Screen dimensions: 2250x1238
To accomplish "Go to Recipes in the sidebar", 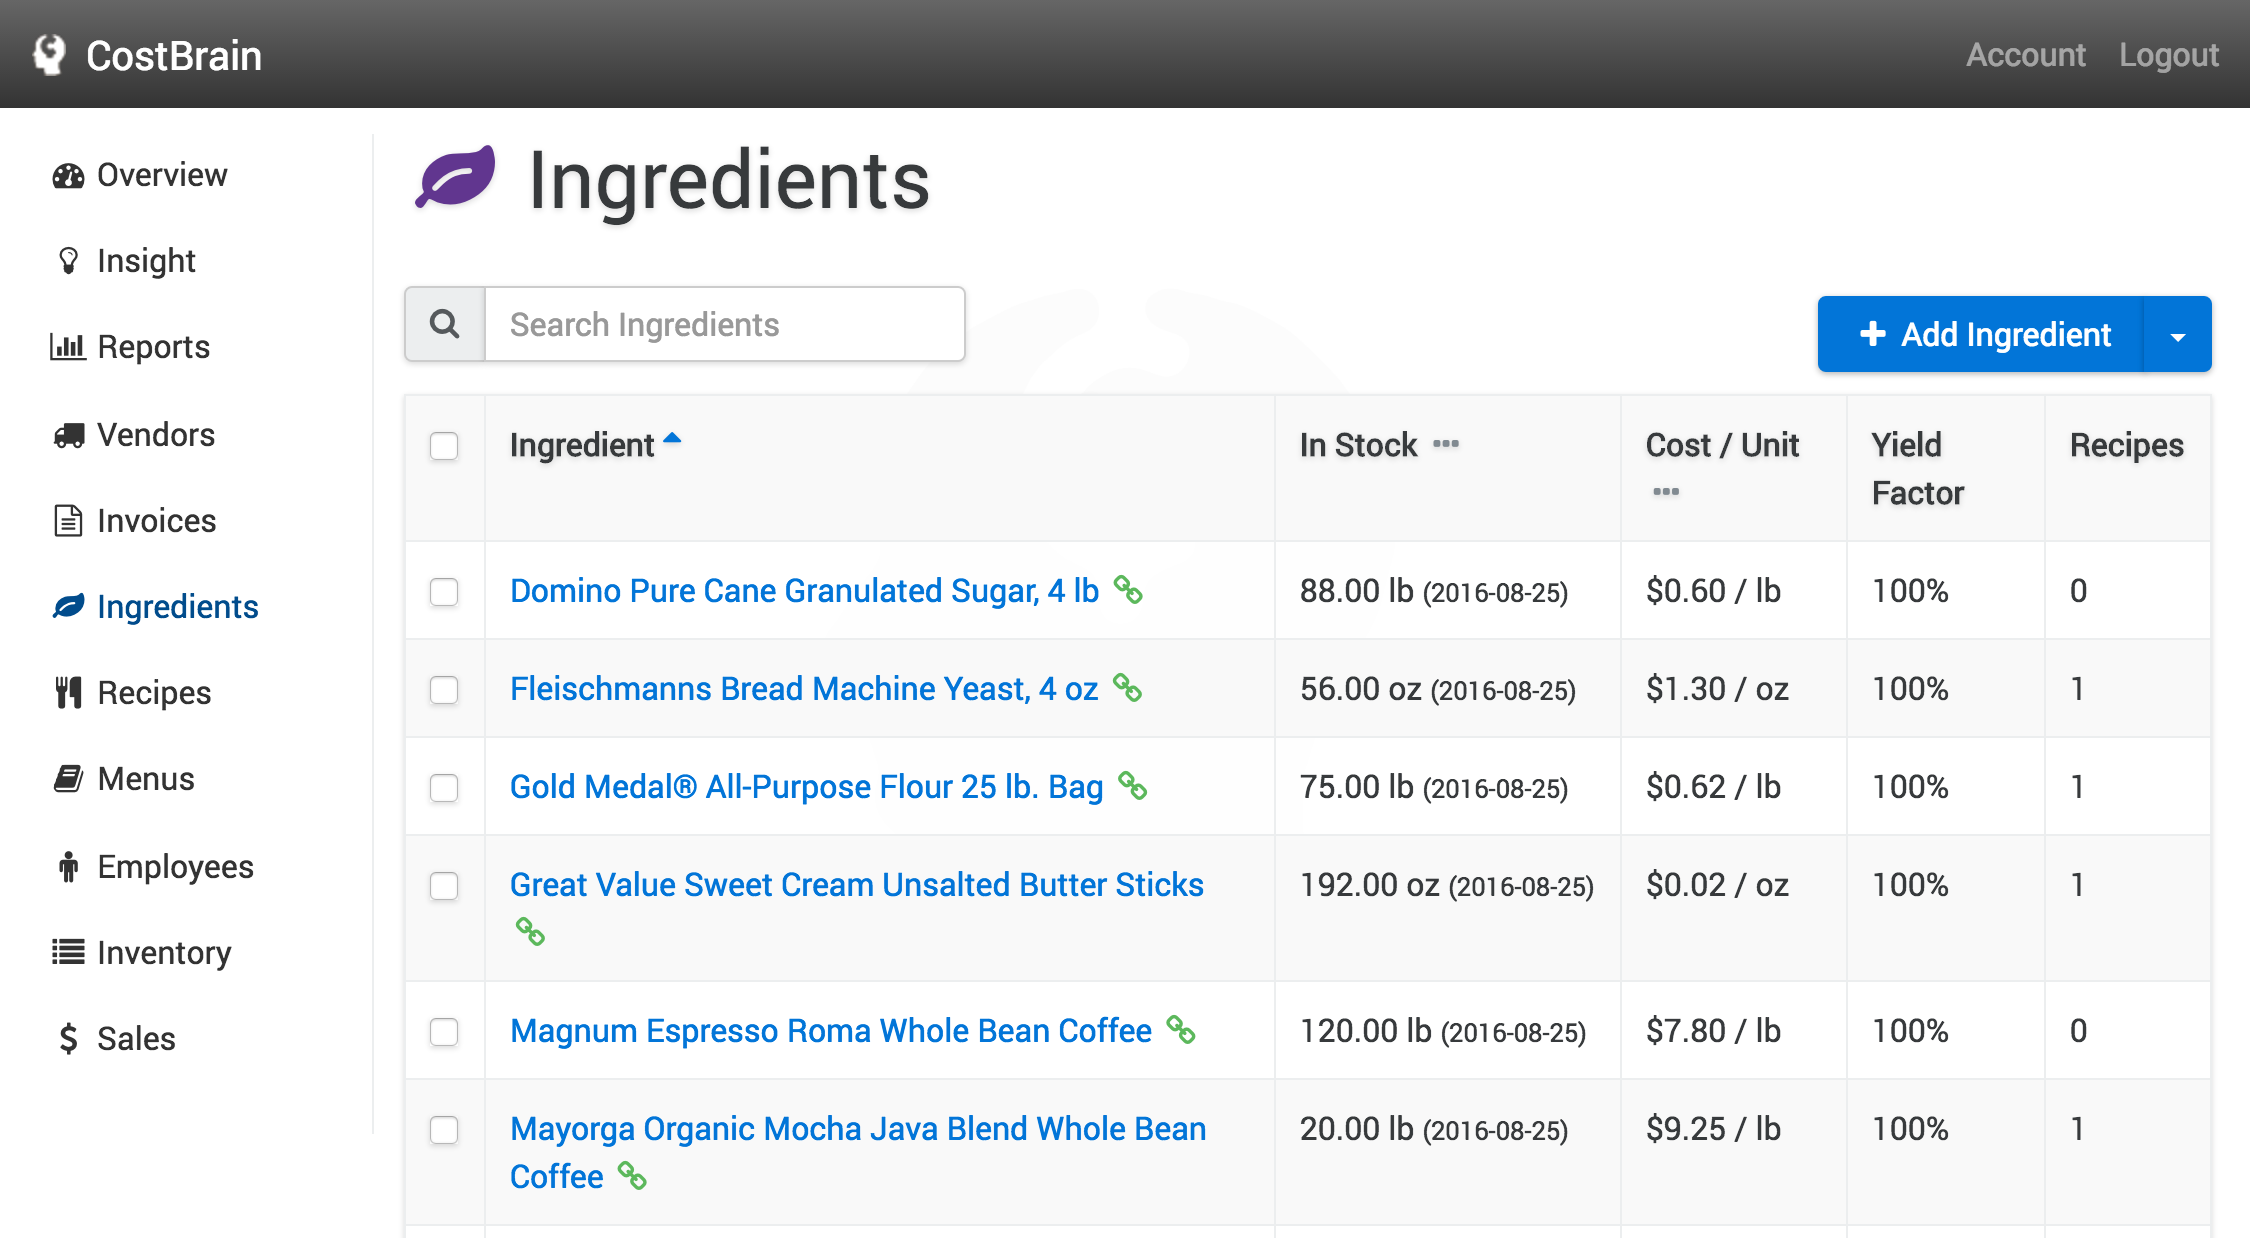I will click(x=153, y=692).
